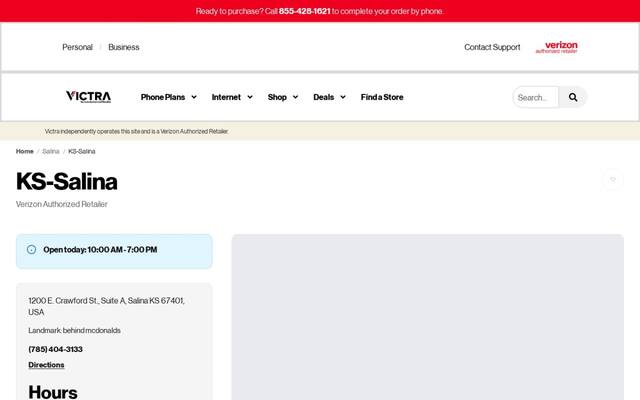The width and height of the screenshot is (640, 400).
Task: Click the Hours heading
Action: click(53, 392)
